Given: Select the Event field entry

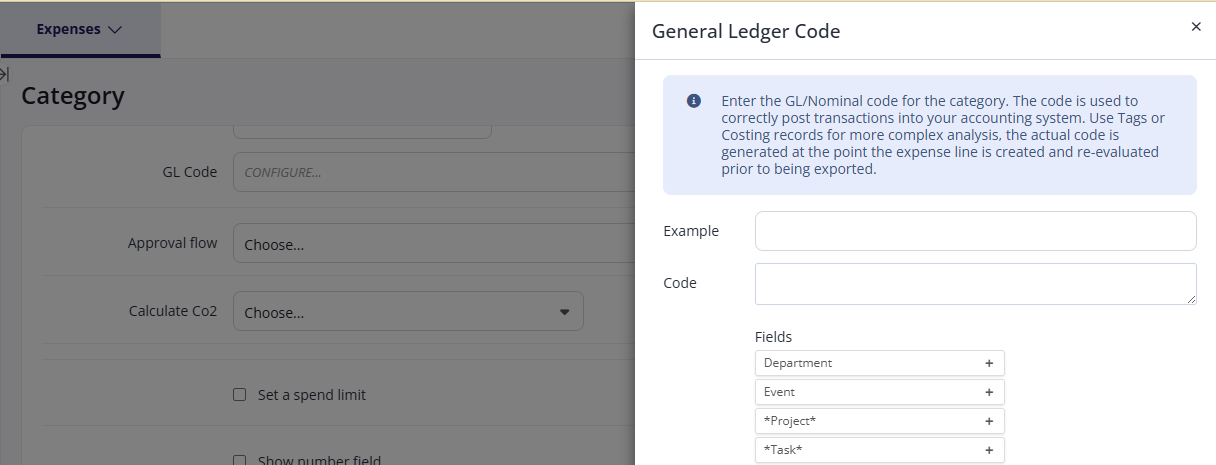Looking at the screenshot, I should point(879,392).
